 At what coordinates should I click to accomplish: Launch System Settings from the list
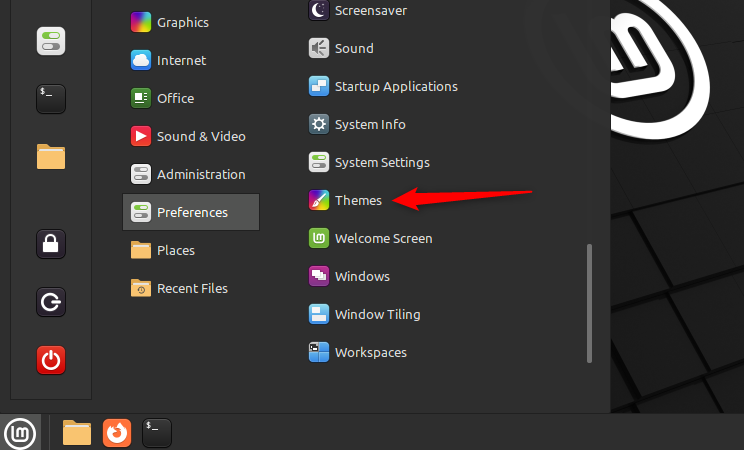(381, 163)
